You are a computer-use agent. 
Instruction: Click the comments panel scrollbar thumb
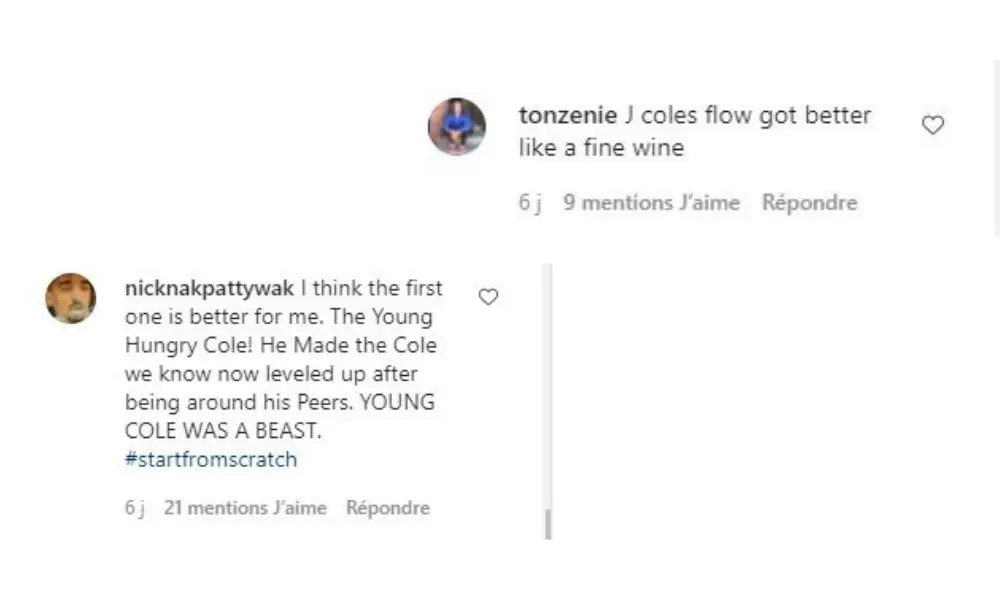(548, 524)
